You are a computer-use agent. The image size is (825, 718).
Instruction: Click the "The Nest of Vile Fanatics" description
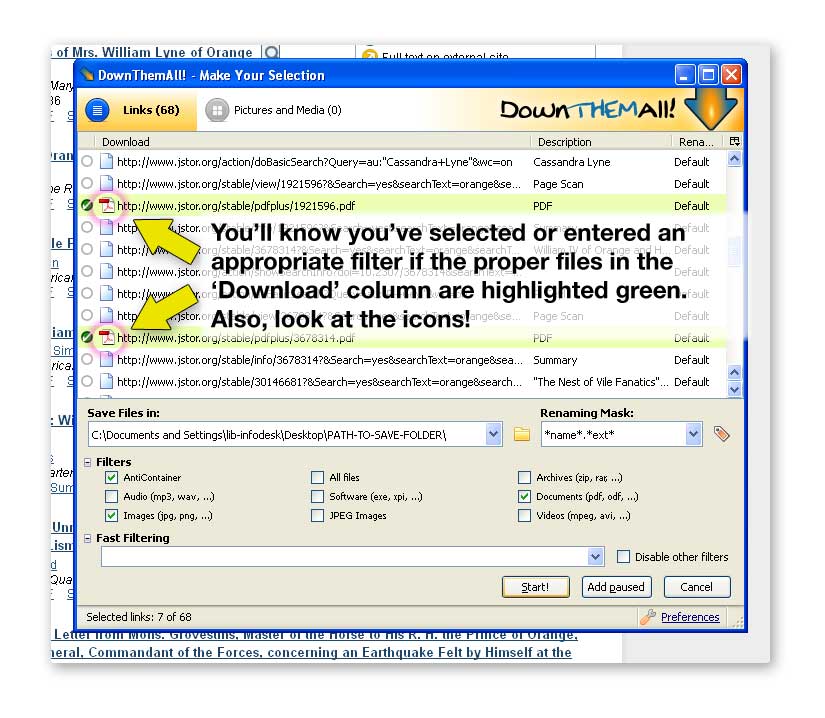pos(601,382)
